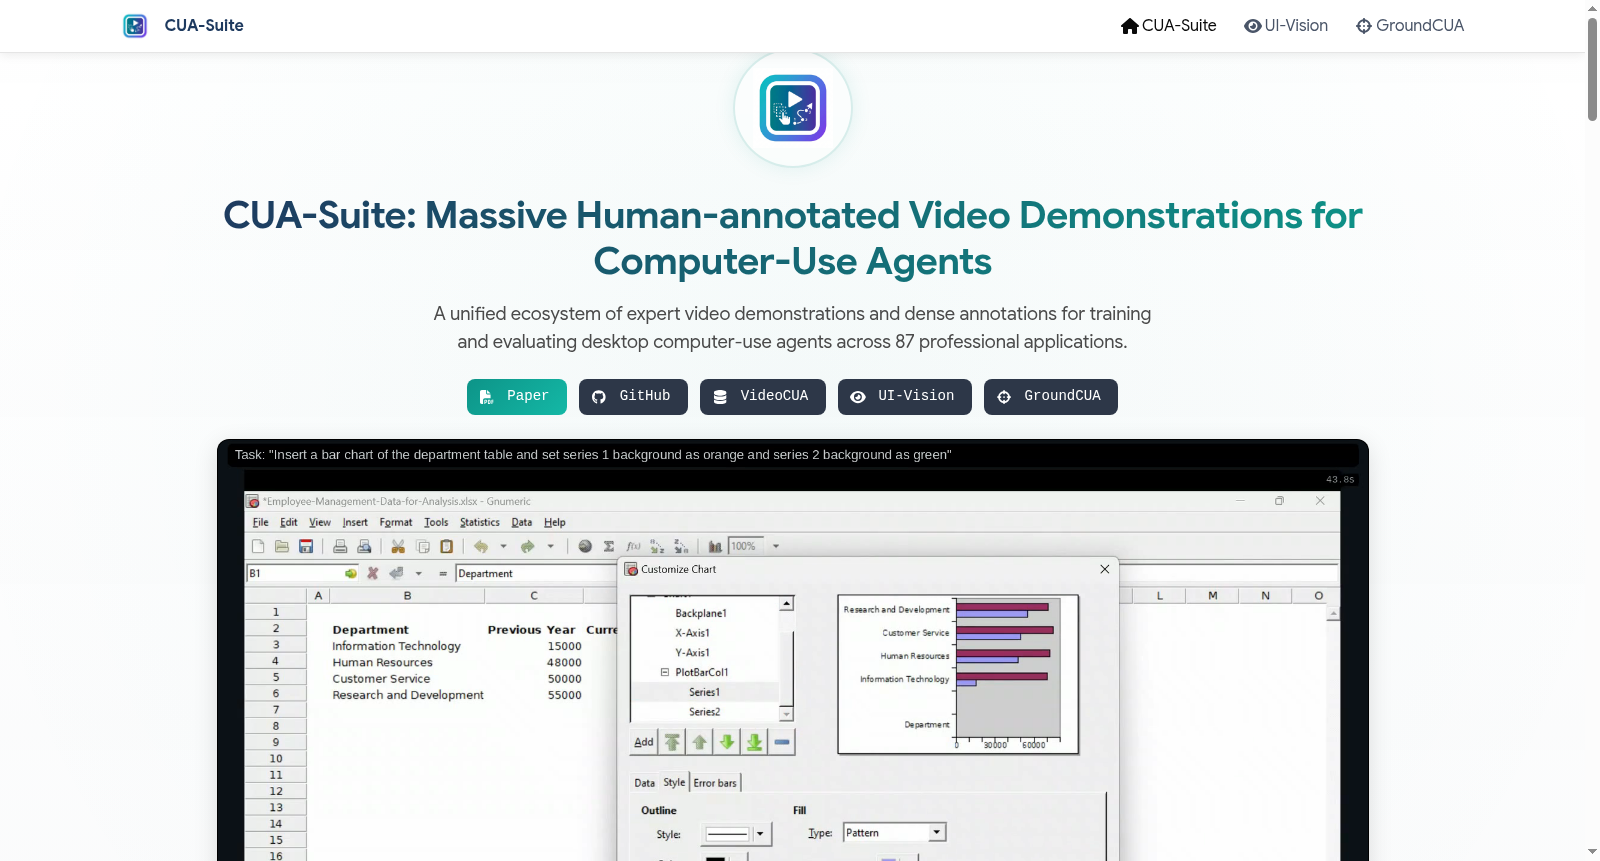Move chart element down one position
The image size is (1600, 861).
click(727, 742)
